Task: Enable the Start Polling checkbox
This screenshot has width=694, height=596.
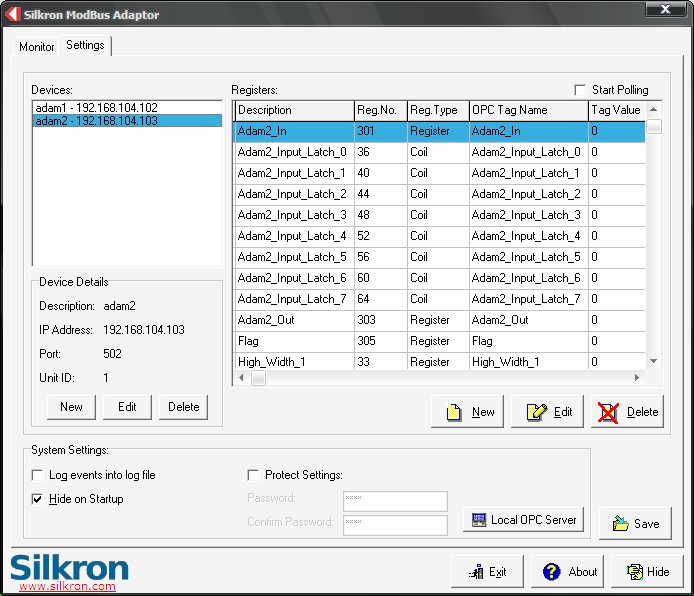Action: point(580,90)
